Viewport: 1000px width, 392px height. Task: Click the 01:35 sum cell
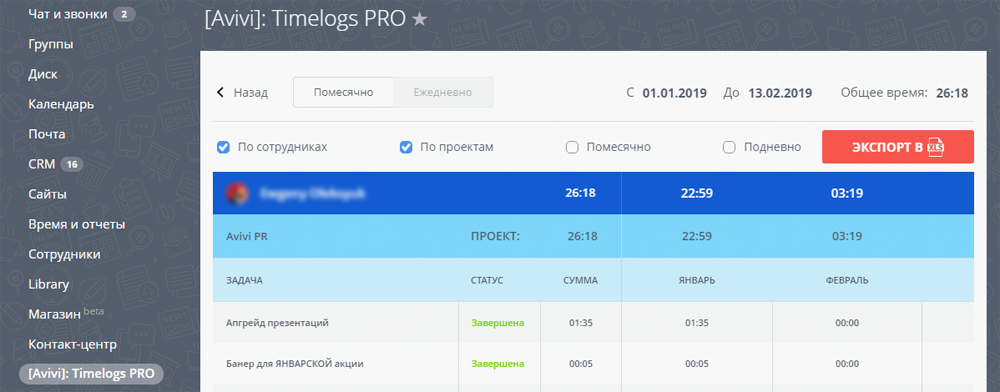point(581,323)
